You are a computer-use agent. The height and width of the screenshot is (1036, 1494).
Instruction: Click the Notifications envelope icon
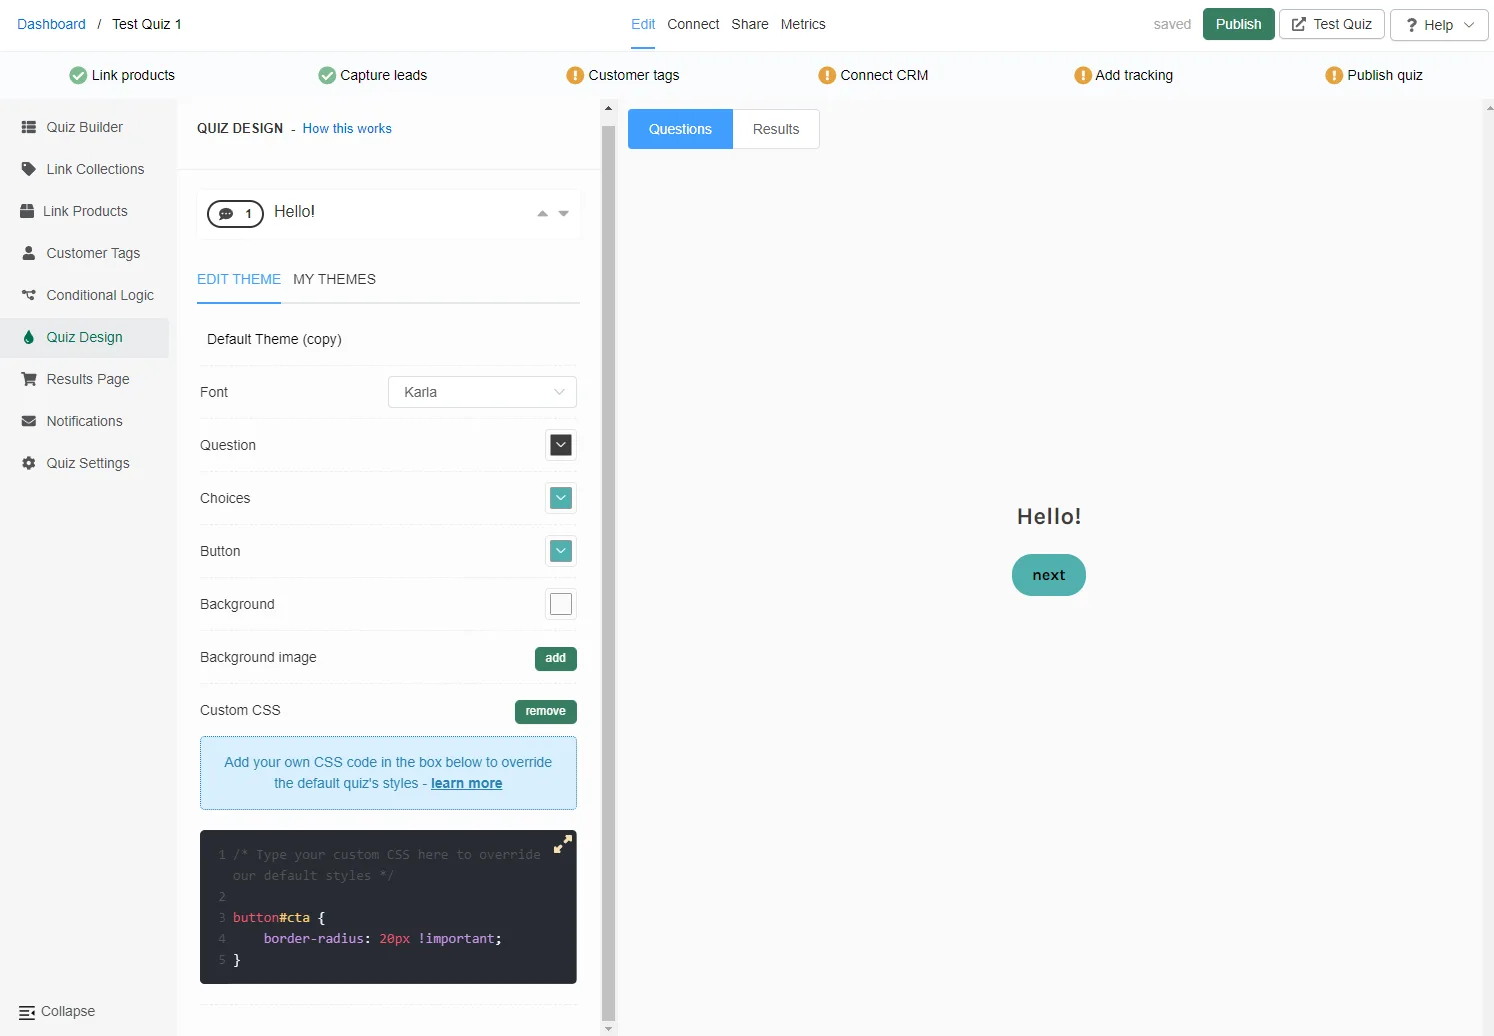point(29,421)
